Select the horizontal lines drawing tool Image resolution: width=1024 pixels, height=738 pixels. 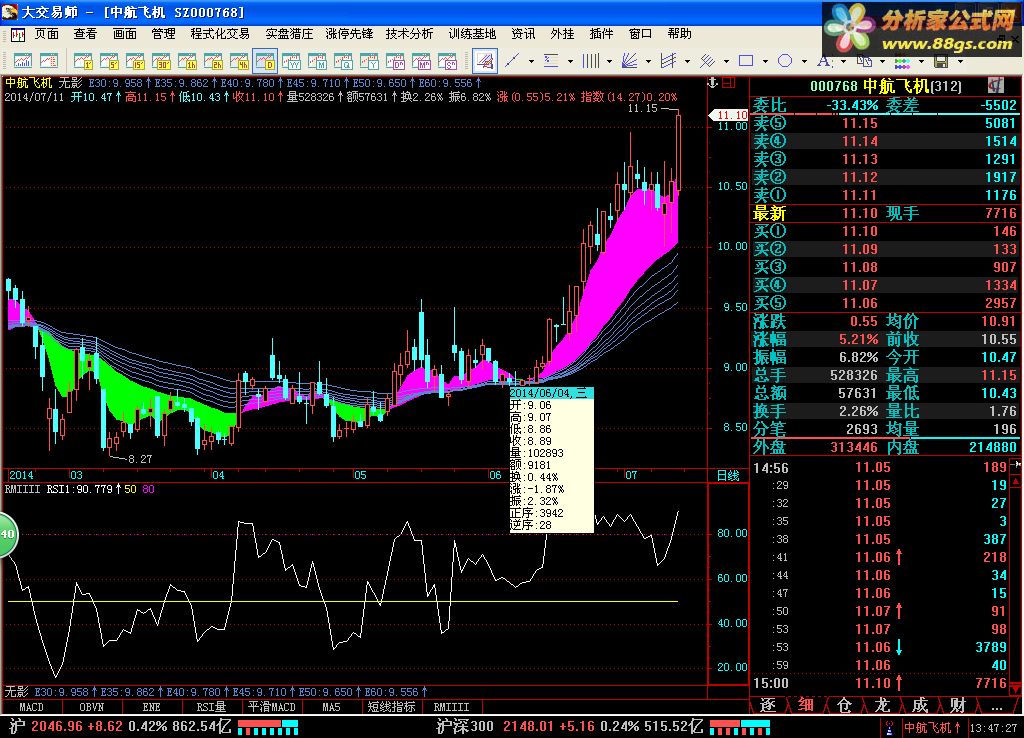pyautogui.click(x=552, y=61)
